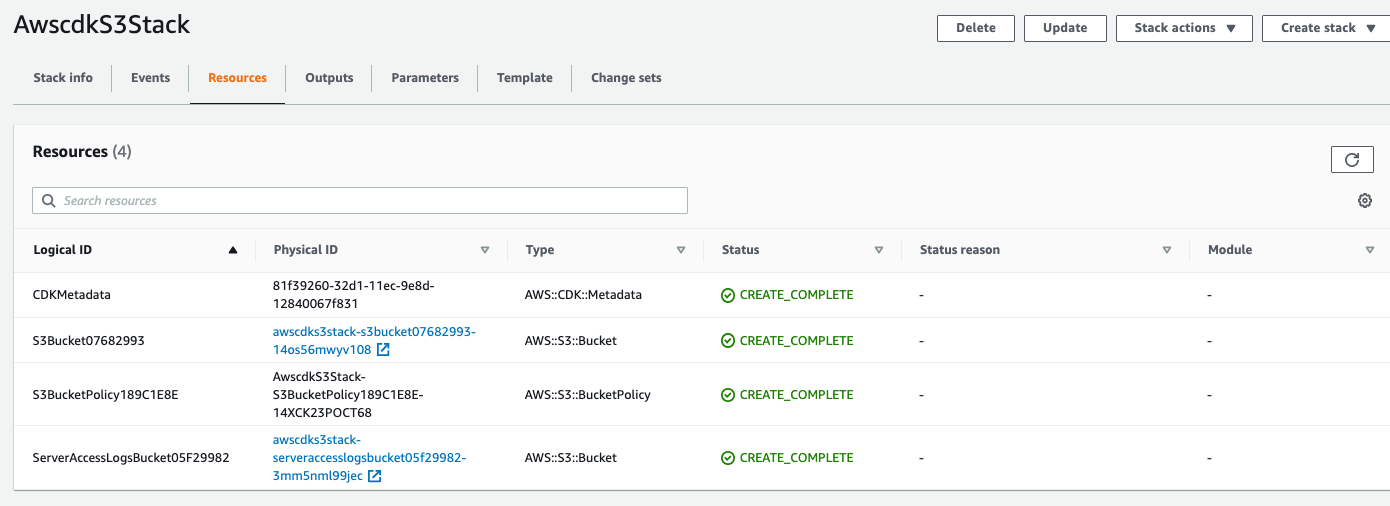Click the Logical ID column header

[x=63, y=250]
